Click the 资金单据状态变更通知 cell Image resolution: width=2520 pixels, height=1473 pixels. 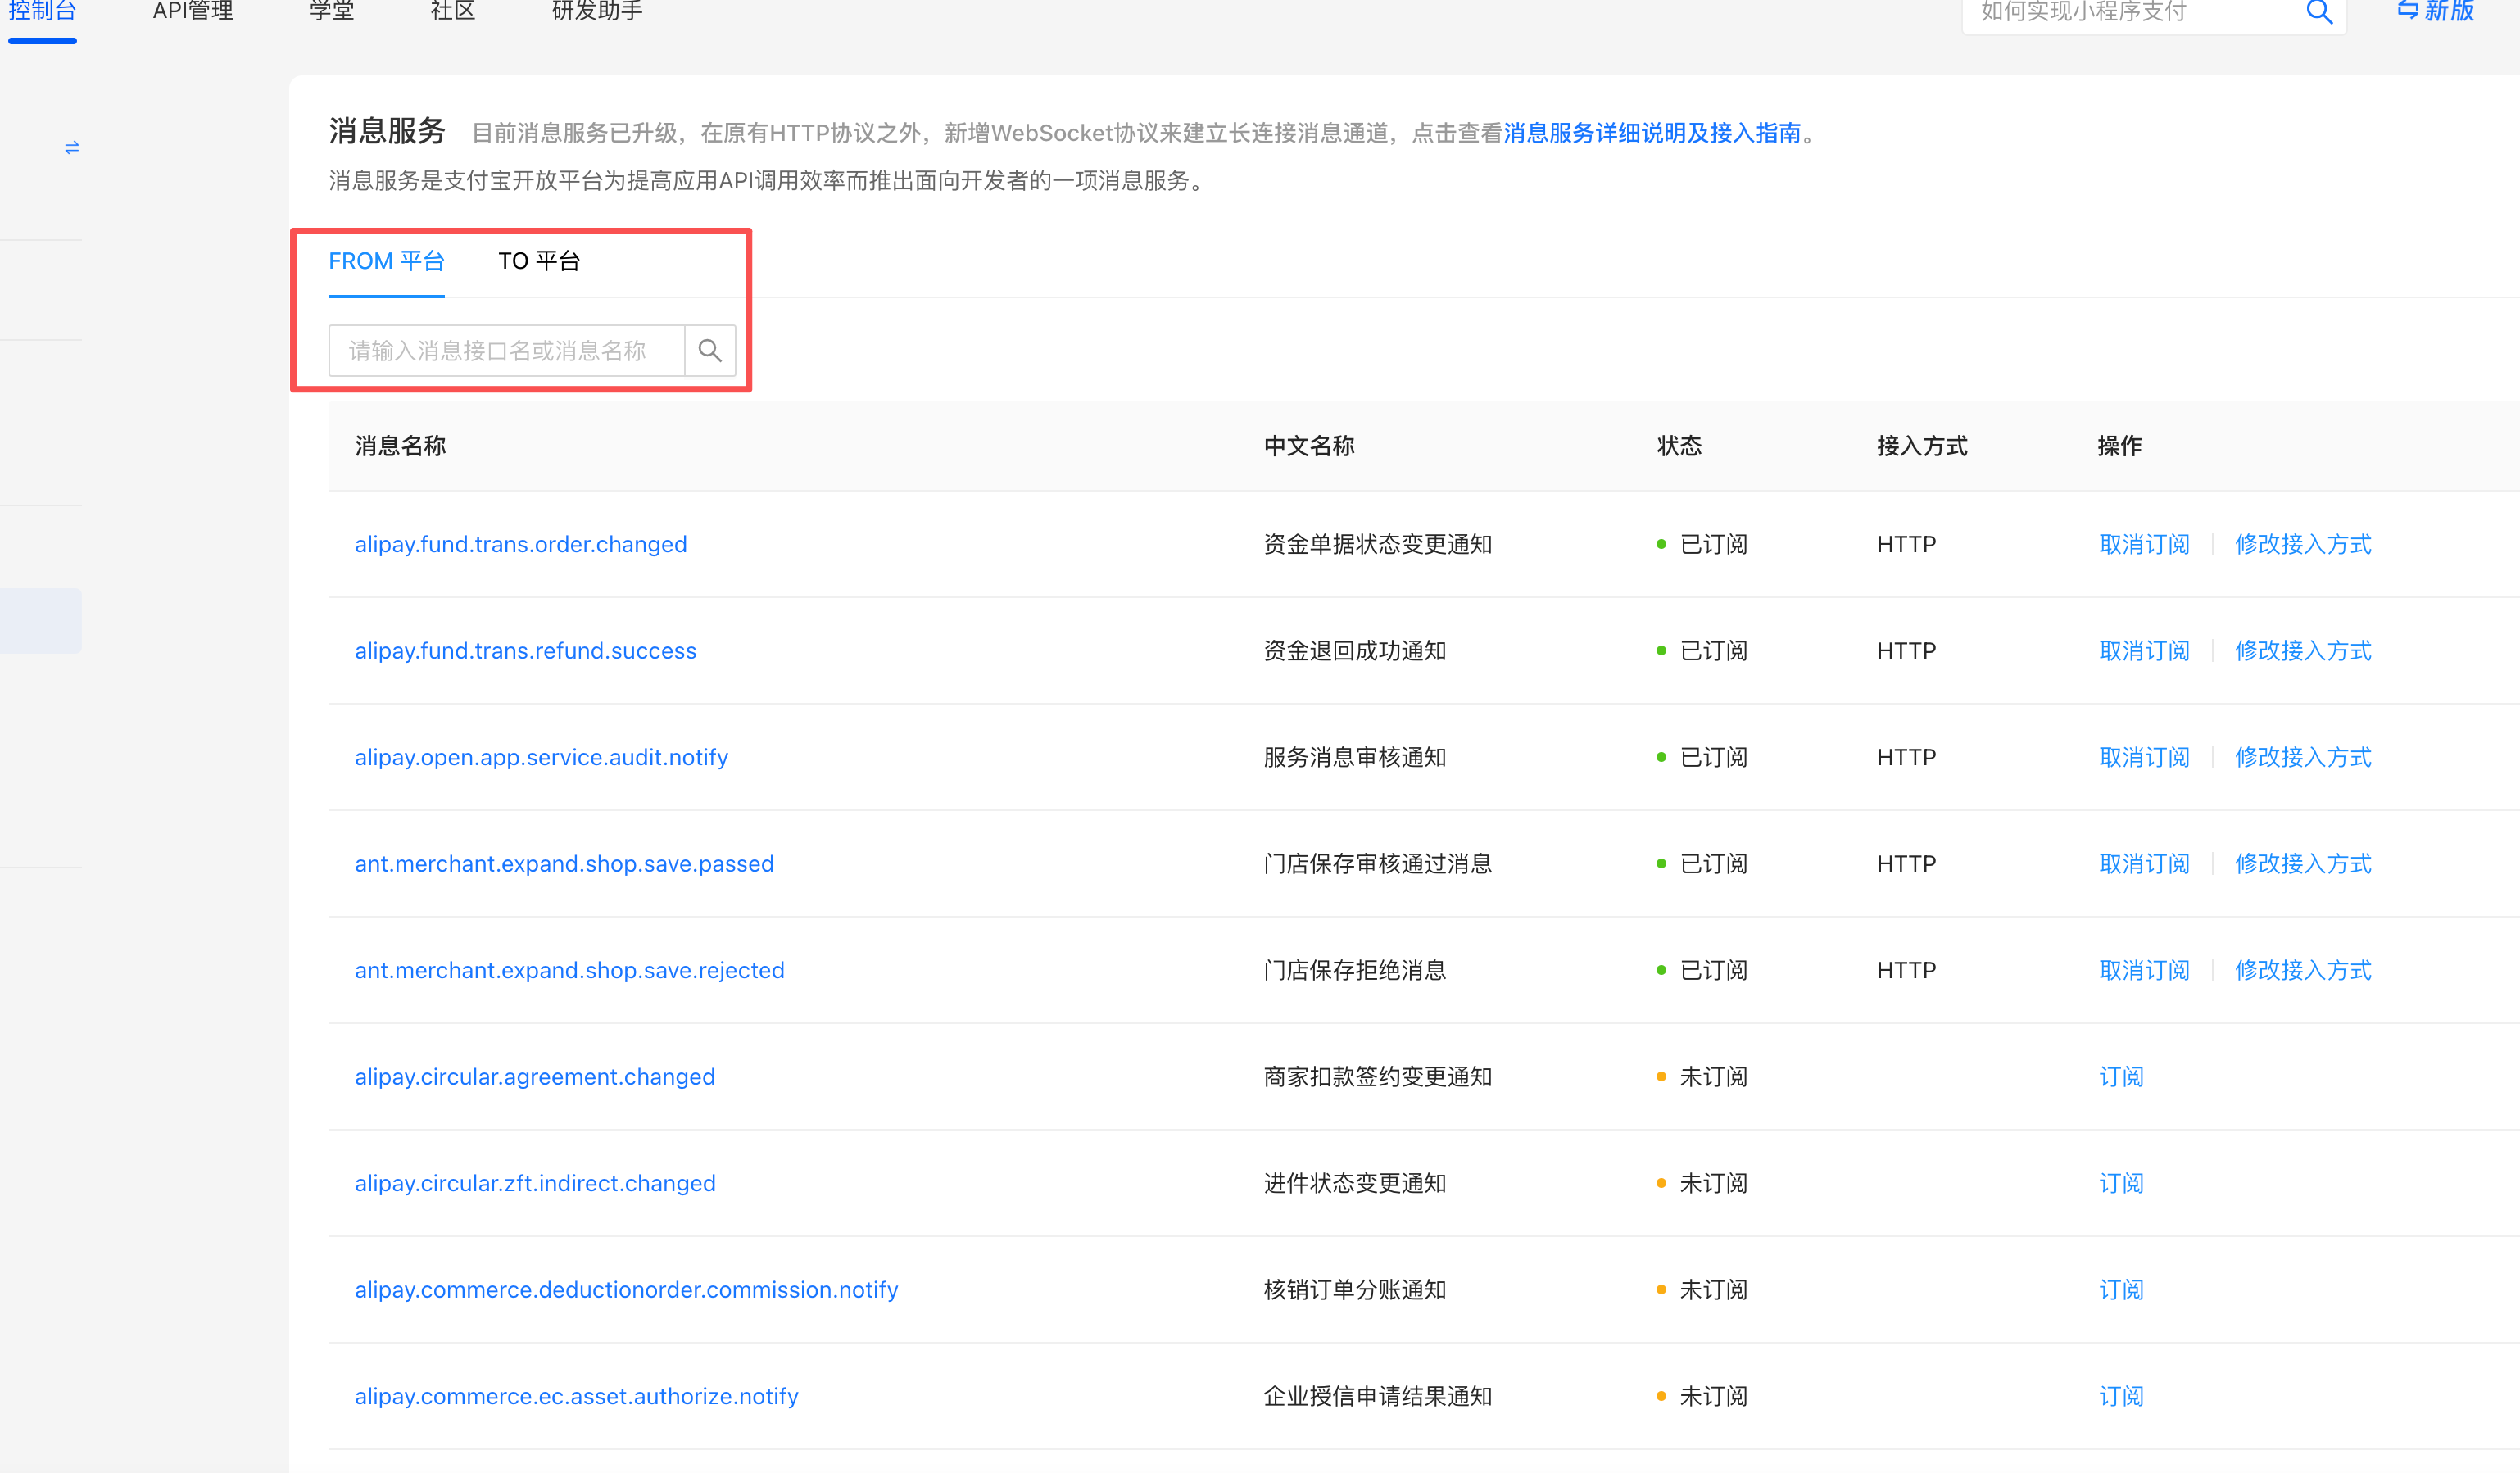coord(1378,544)
